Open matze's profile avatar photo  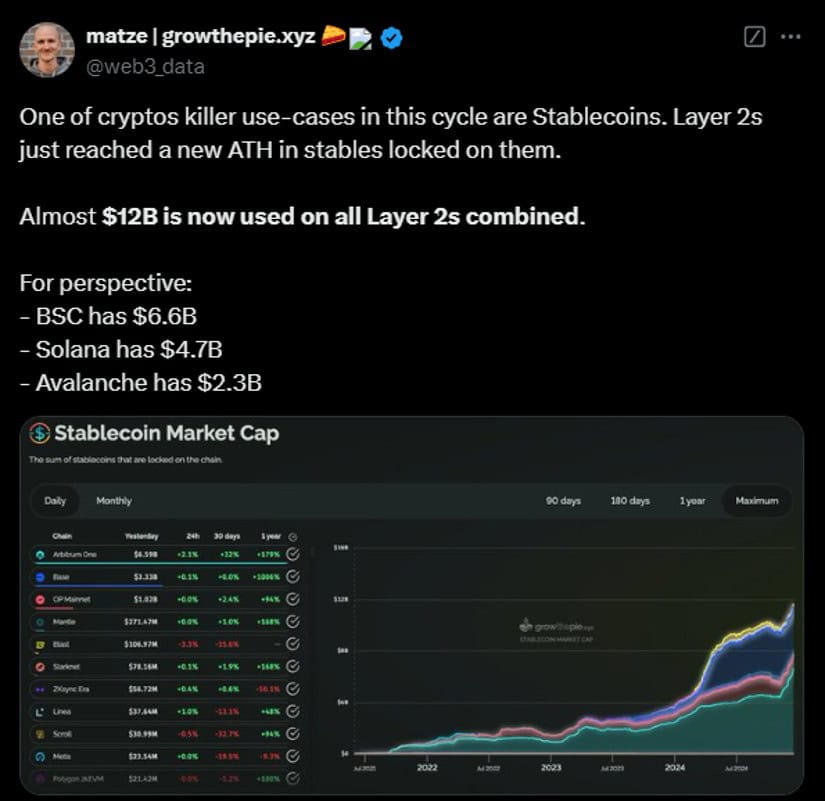coord(47,50)
